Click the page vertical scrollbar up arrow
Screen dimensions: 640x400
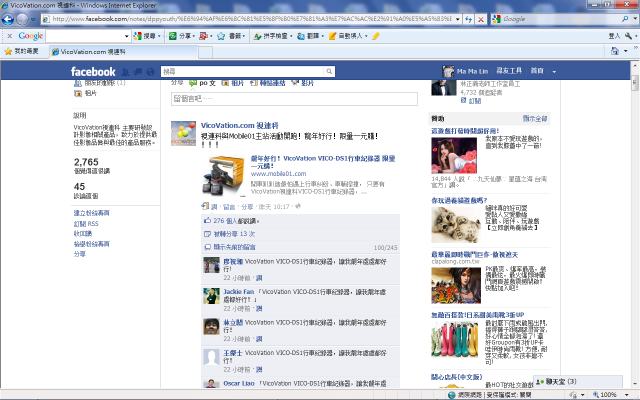tap(635, 65)
